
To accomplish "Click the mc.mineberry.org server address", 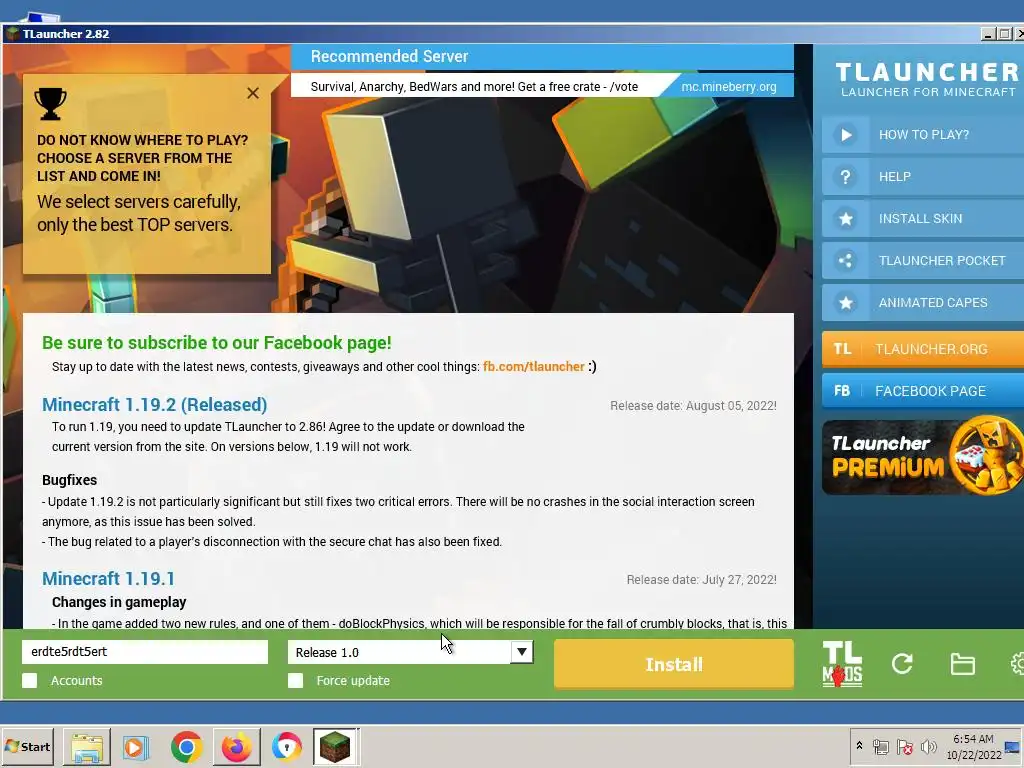I will (x=729, y=87).
